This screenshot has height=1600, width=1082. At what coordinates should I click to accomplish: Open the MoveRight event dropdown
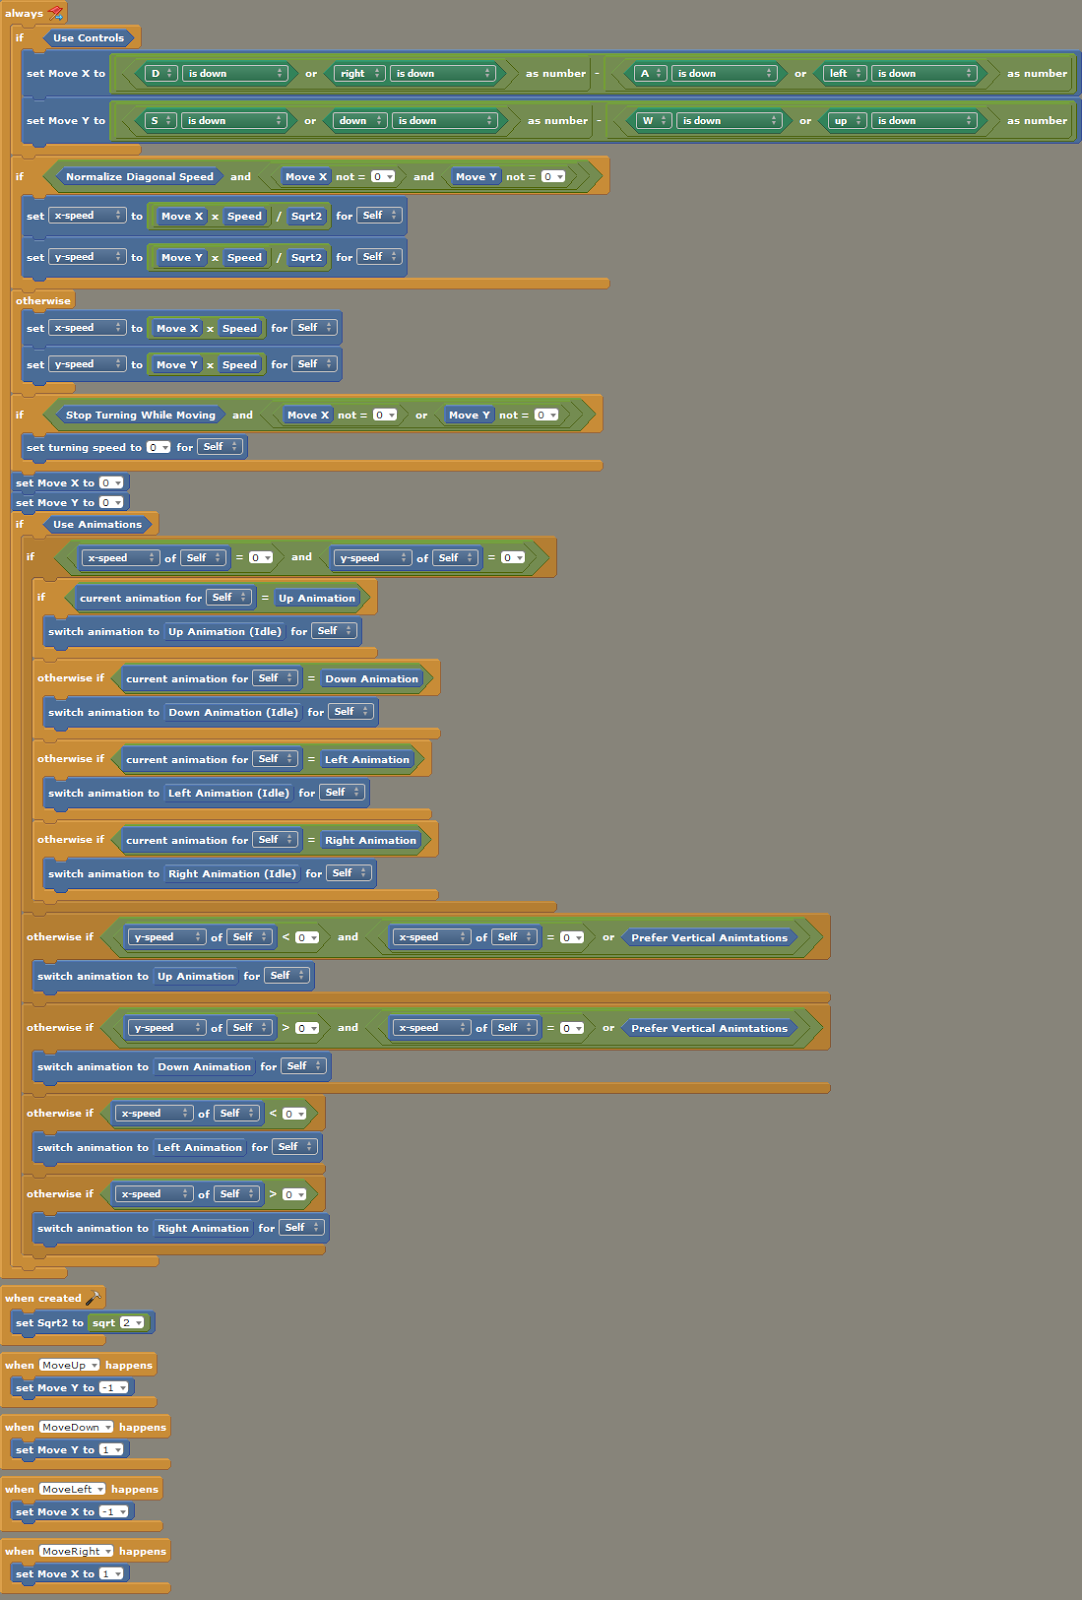coord(76,1551)
